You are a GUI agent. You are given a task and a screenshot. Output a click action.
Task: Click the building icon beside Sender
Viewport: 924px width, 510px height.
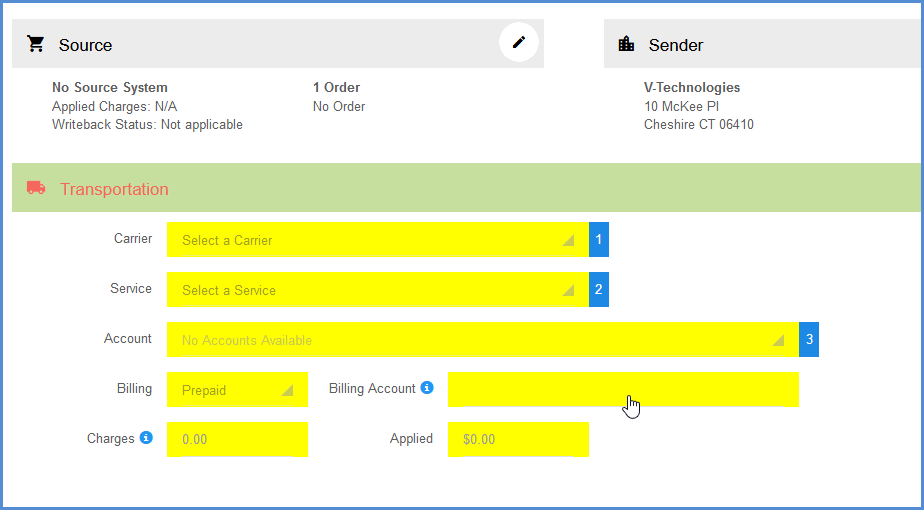627,44
